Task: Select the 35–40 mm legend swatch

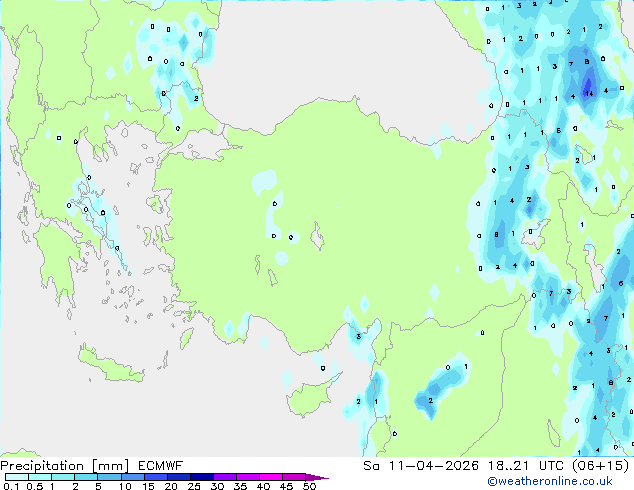Action: point(247,477)
